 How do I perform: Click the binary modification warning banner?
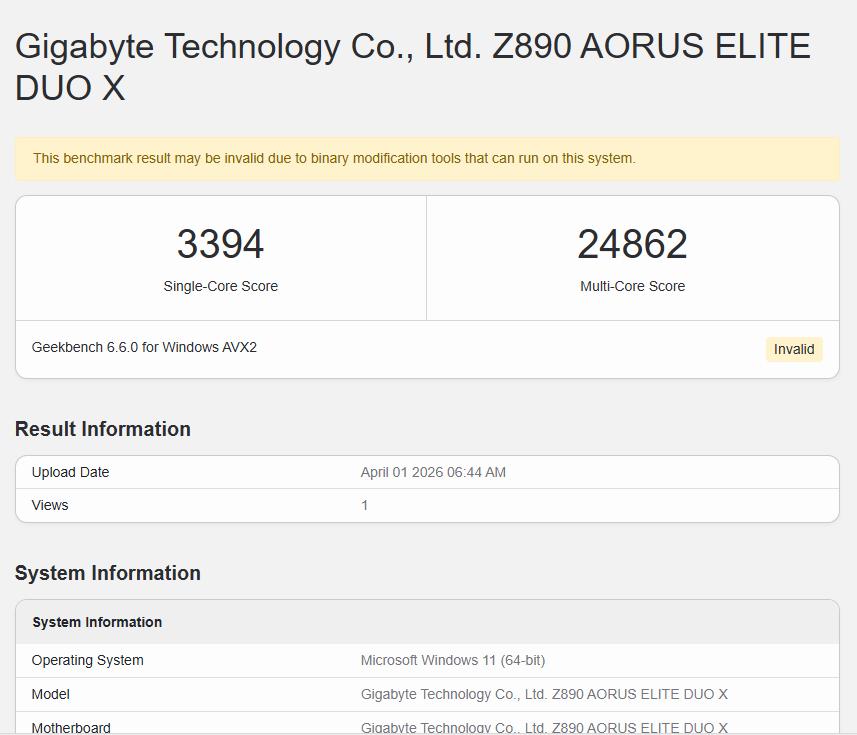(x=334, y=158)
